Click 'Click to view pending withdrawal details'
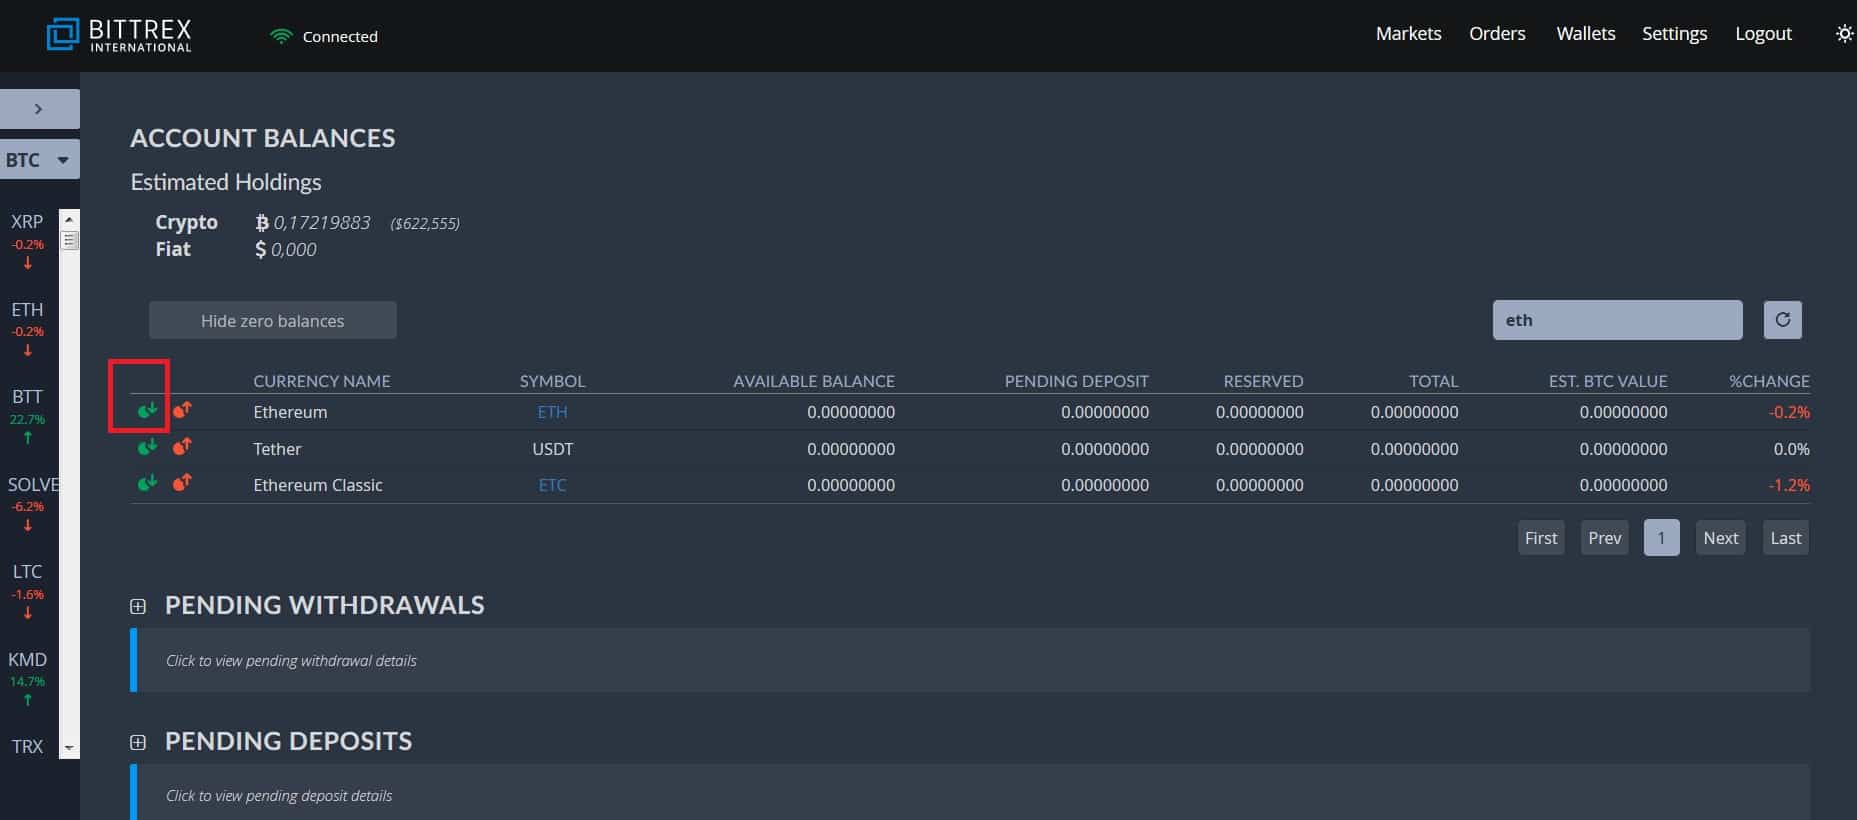 click(291, 661)
